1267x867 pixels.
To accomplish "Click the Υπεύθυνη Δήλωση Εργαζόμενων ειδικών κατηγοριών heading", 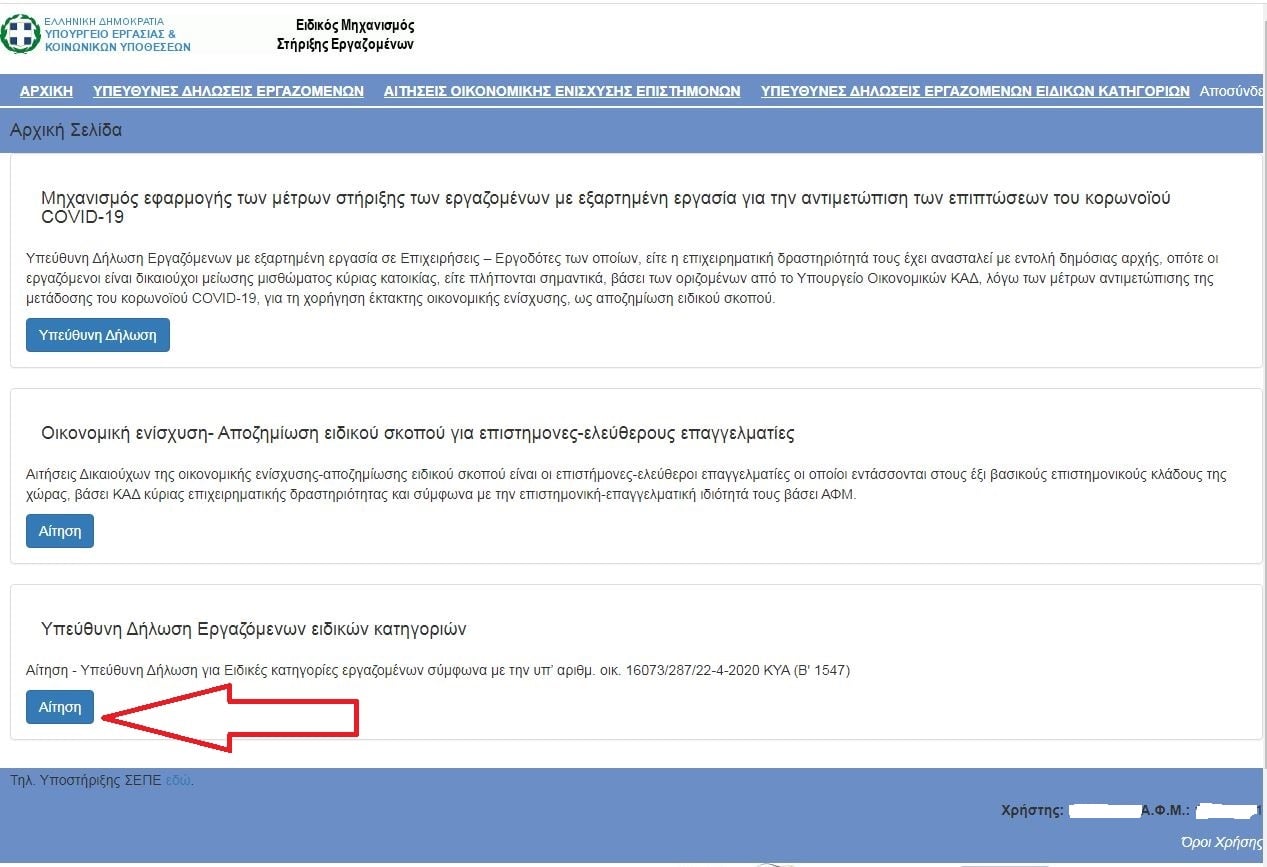I will point(254,629).
